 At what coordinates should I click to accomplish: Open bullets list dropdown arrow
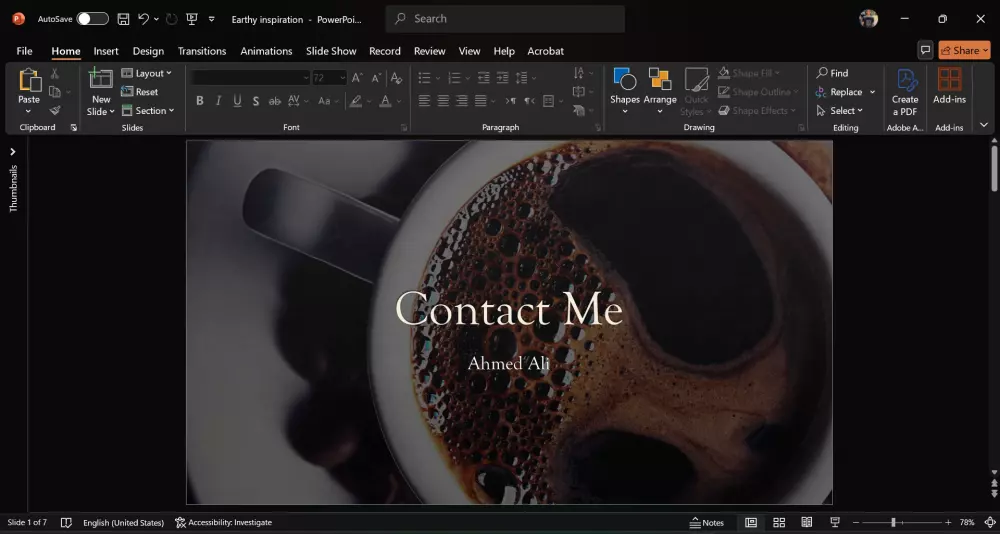coord(438,78)
